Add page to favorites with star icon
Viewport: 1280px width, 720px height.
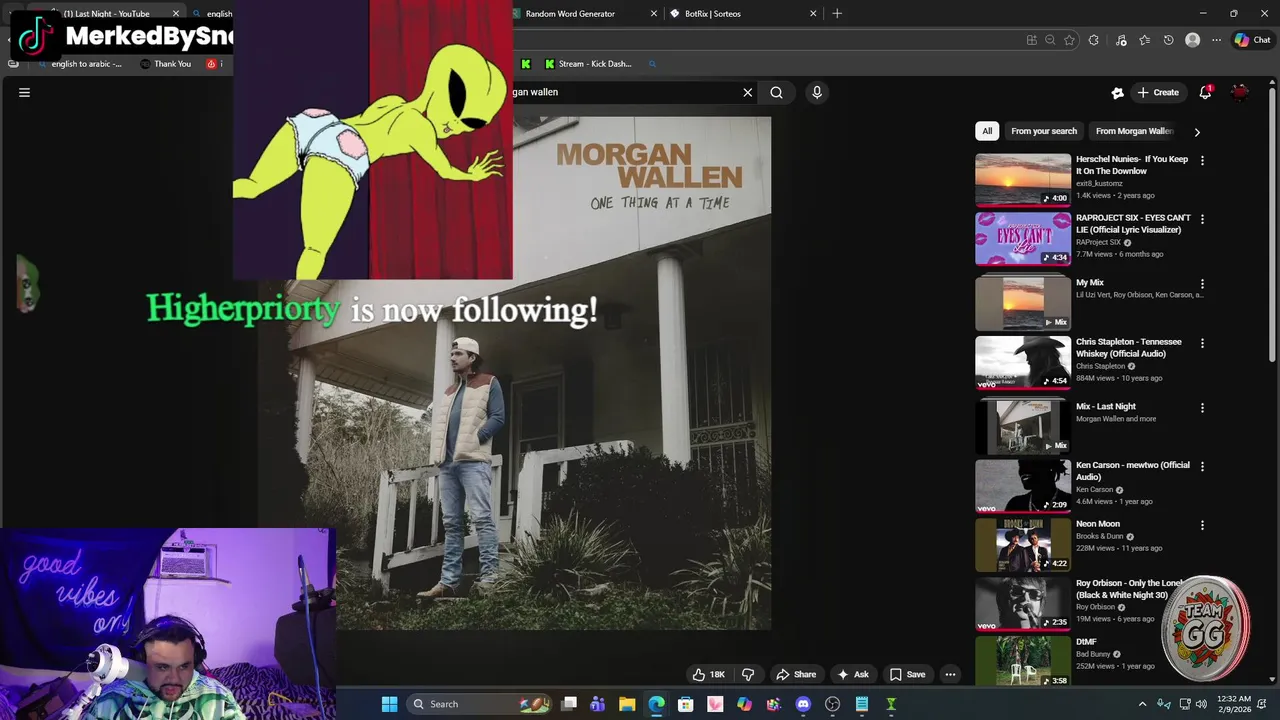coord(1069,40)
